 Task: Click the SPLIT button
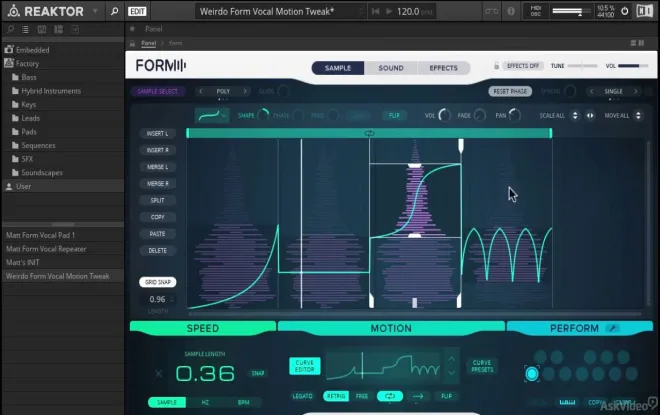click(157, 200)
